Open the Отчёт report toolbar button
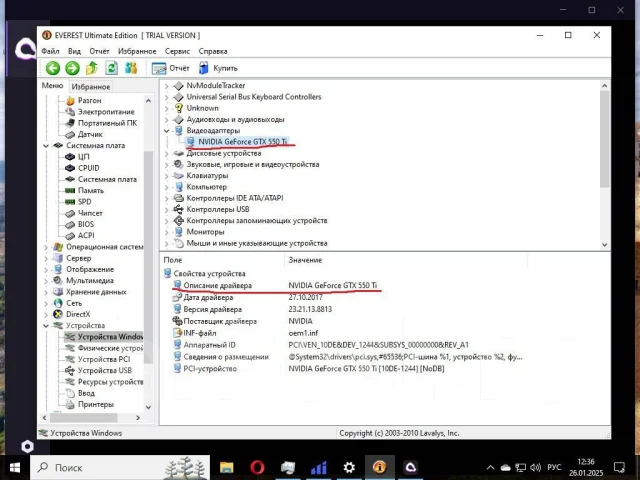The image size is (640, 480). [171, 68]
